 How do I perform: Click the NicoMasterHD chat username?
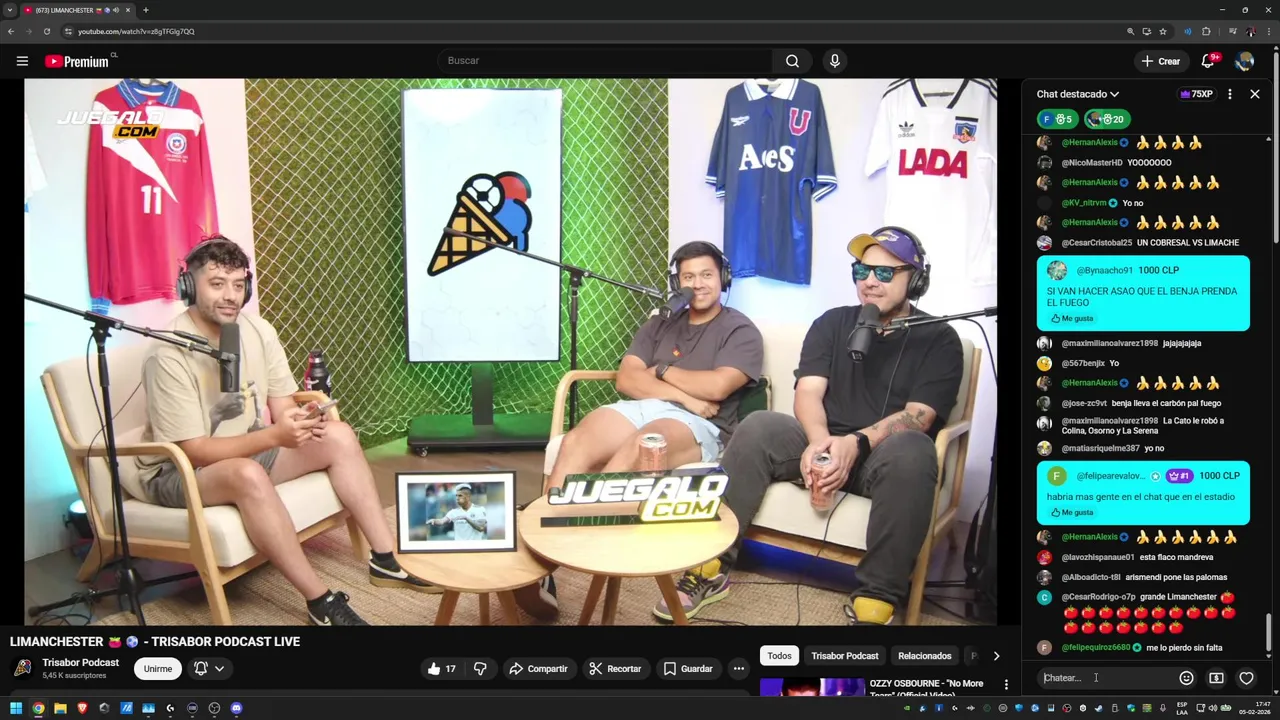tap(1092, 163)
